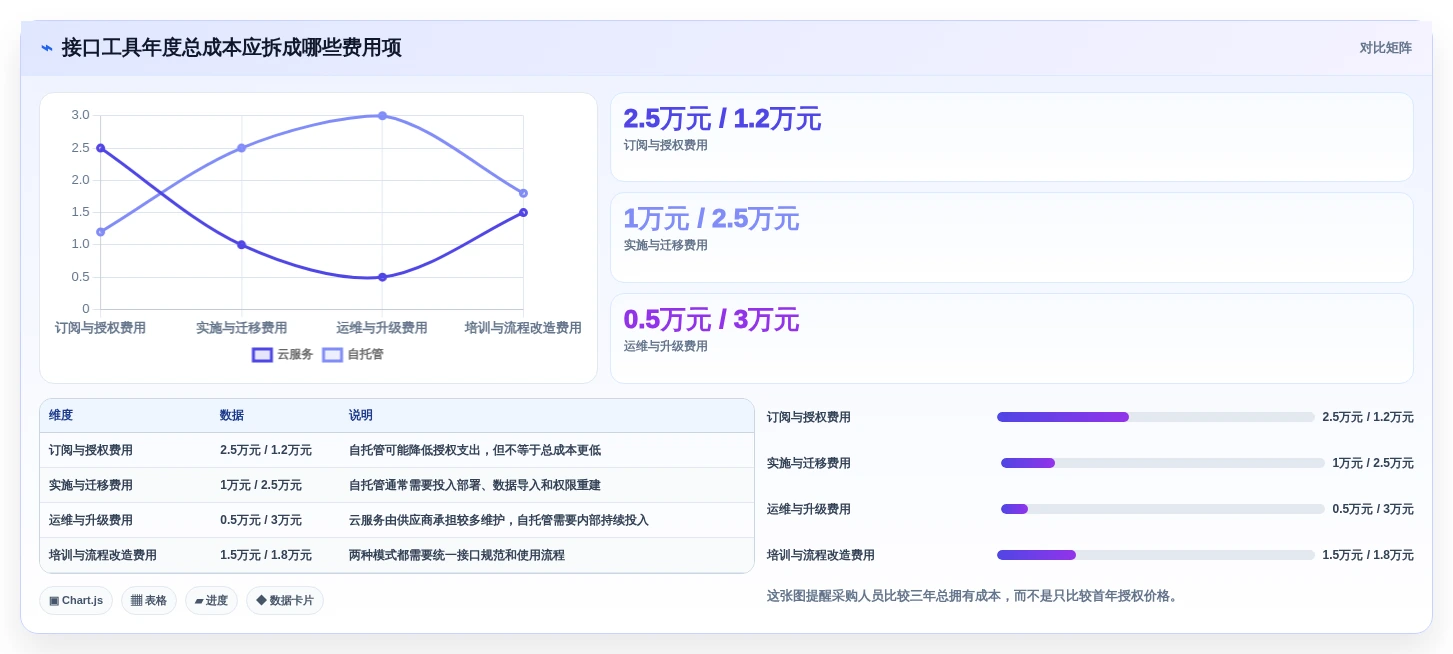Click 自托管 point at 实施与迁移费用

click(241, 148)
